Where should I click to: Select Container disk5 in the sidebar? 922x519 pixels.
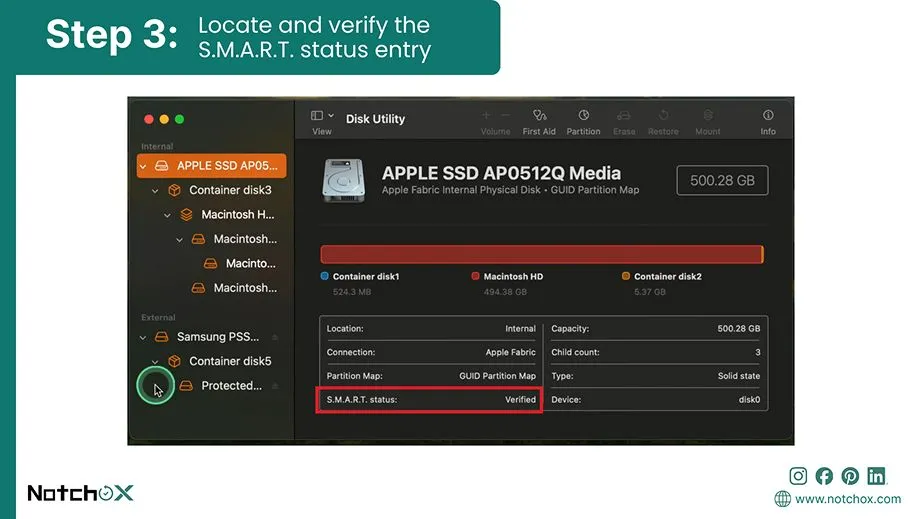click(230, 361)
